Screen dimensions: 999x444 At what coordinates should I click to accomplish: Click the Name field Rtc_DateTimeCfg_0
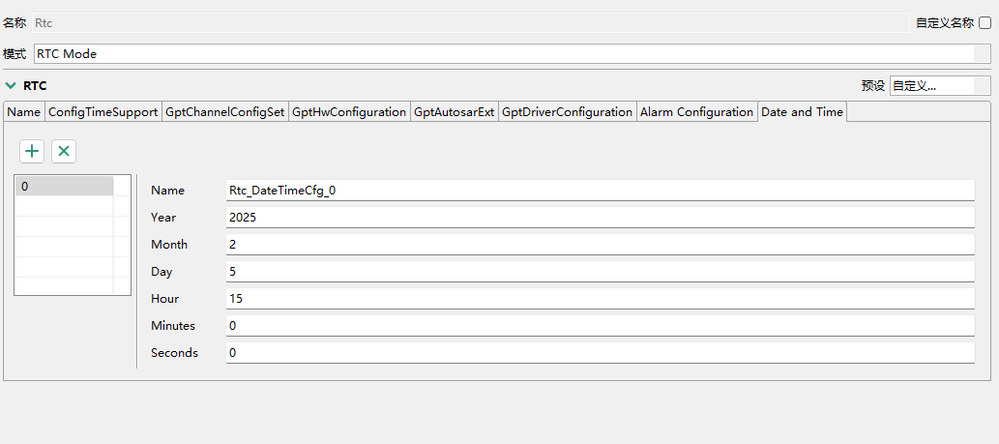pos(600,190)
